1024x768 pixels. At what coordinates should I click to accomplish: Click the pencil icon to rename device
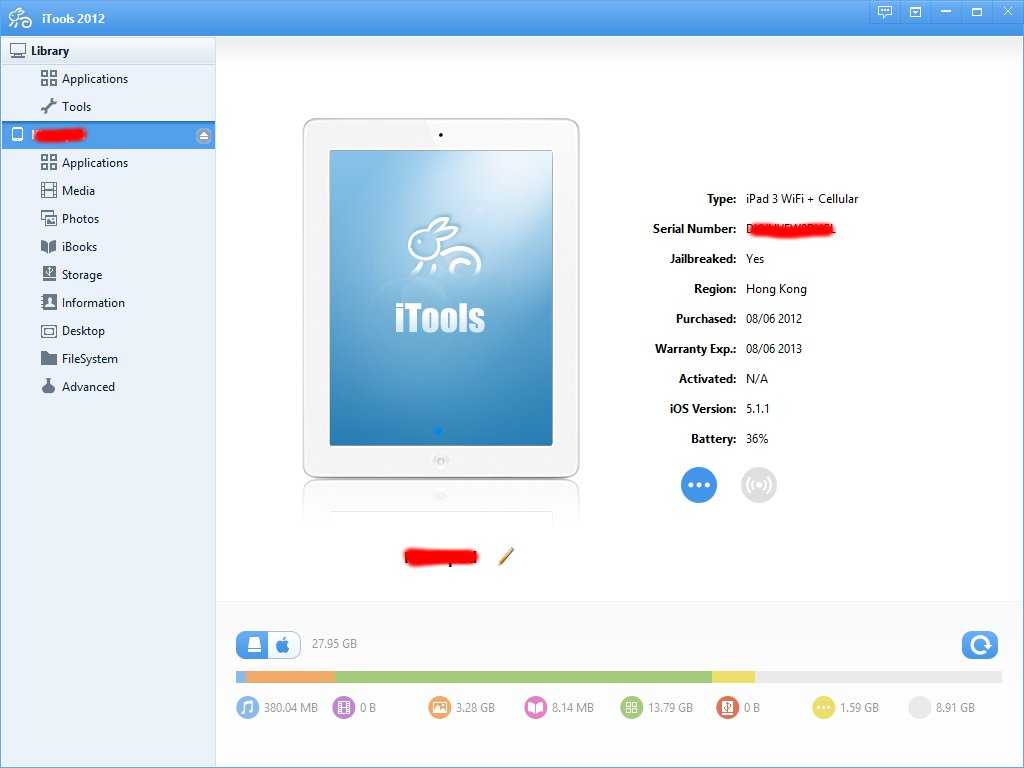506,556
